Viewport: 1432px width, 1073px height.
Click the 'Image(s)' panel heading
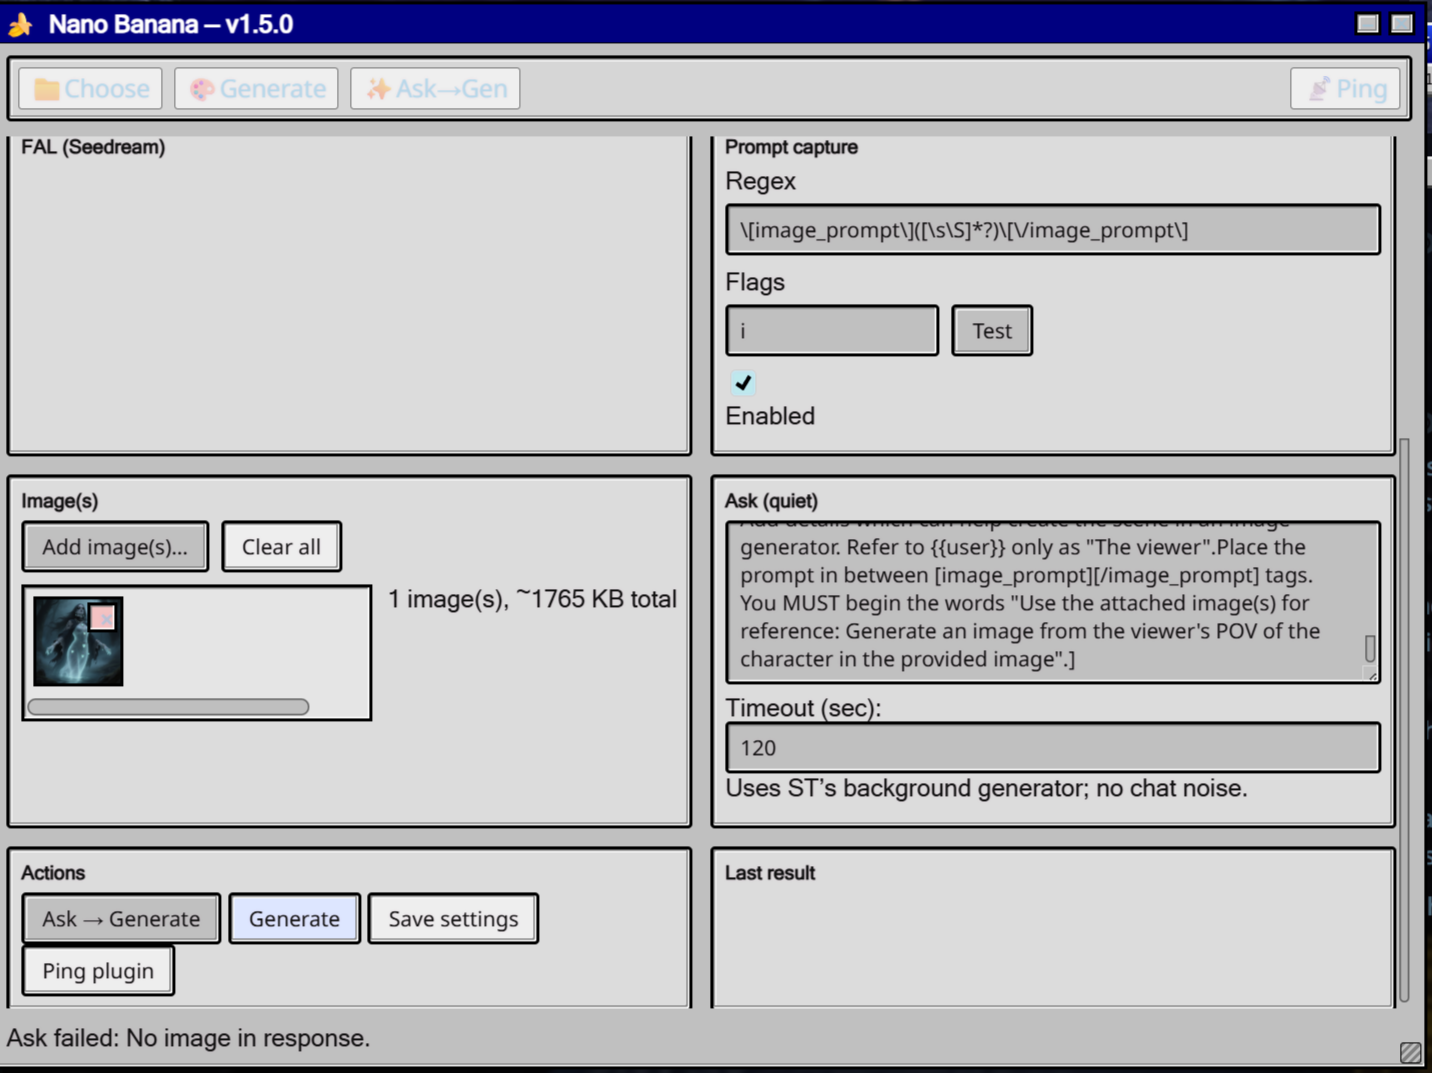[x=60, y=501]
